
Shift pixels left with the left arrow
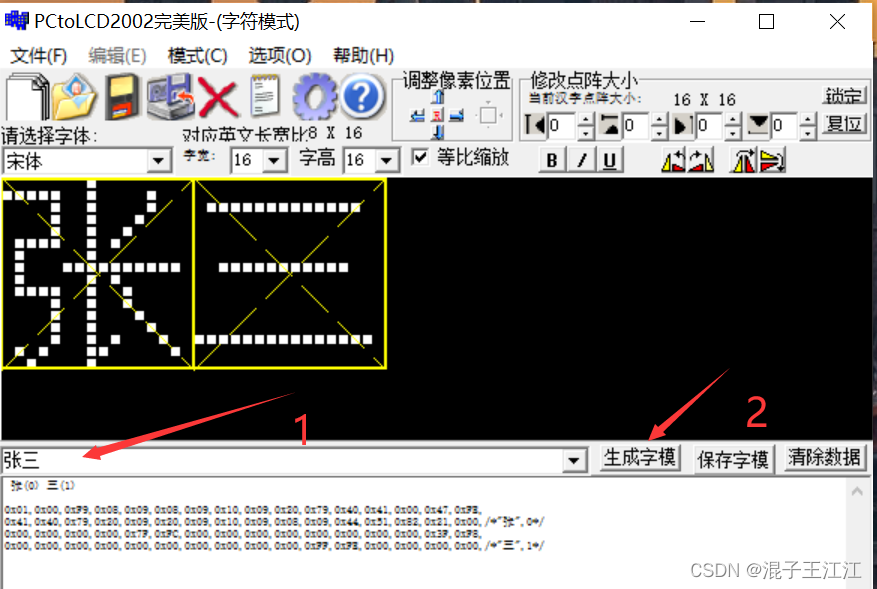tap(417, 116)
